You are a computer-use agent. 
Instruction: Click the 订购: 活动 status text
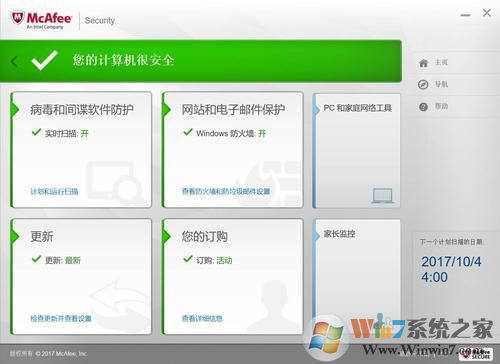pyautogui.click(x=214, y=260)
